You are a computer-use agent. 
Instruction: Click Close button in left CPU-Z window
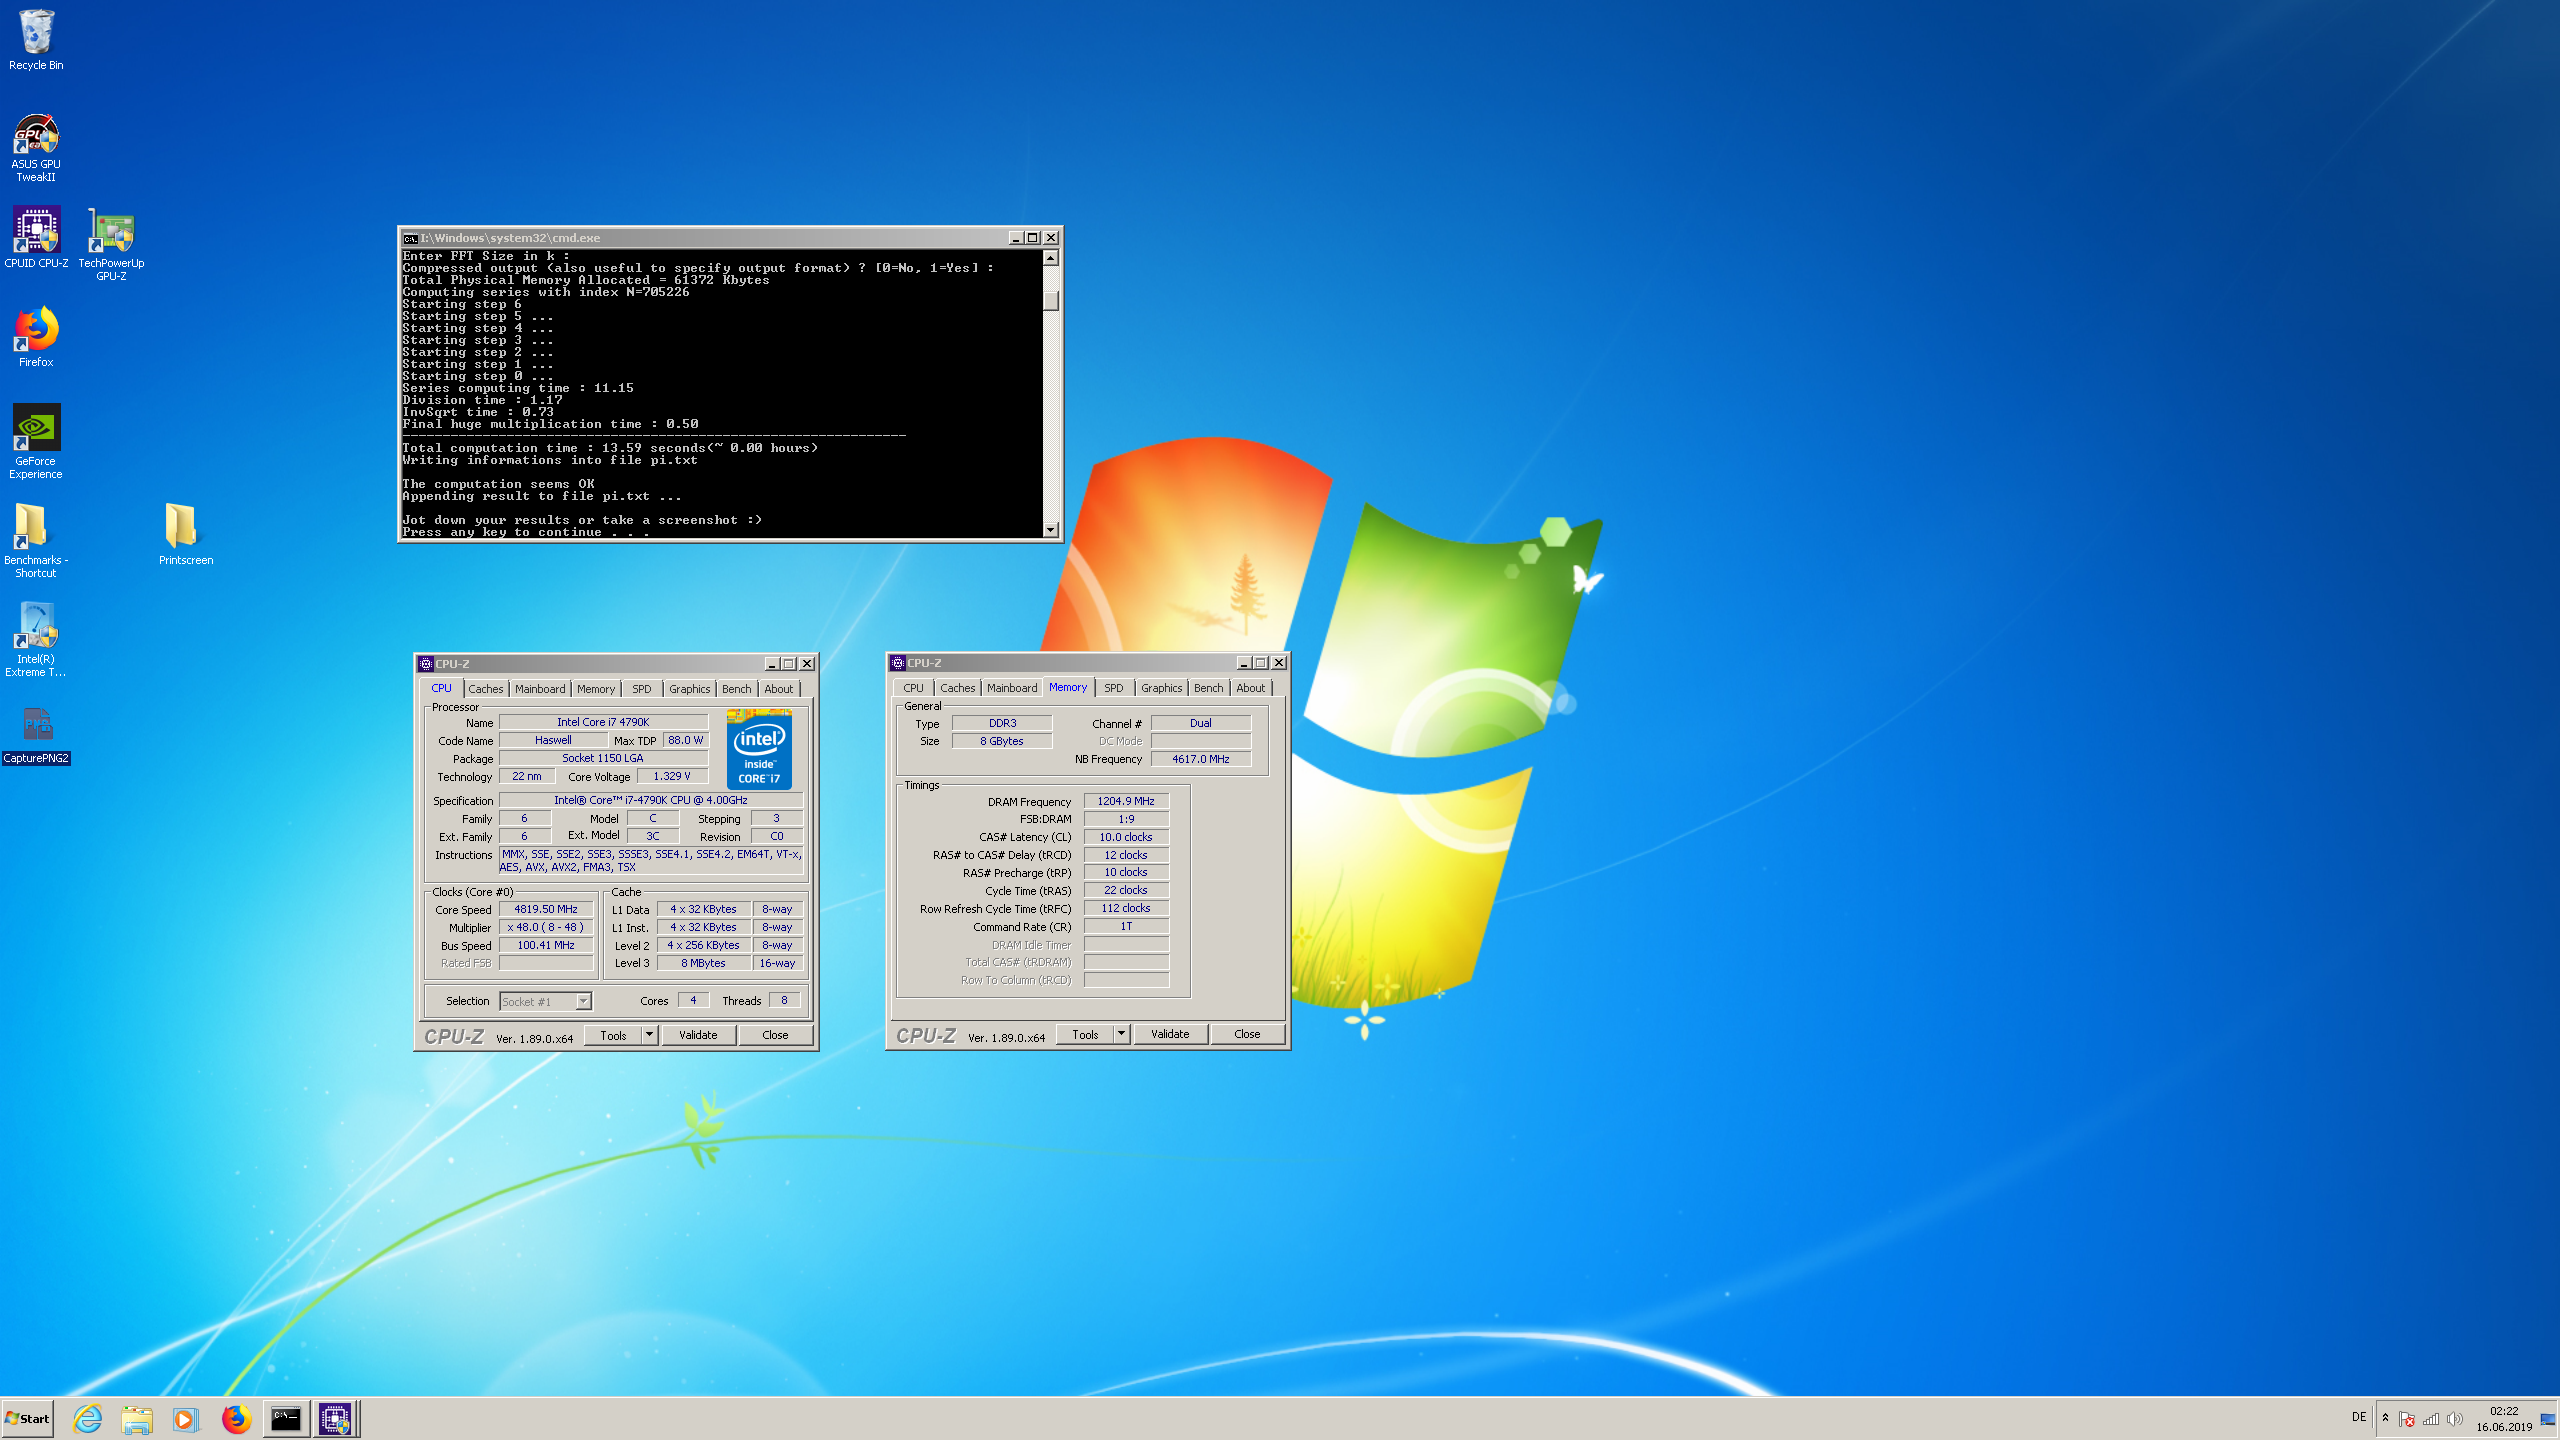click(x=775, y=1035)
